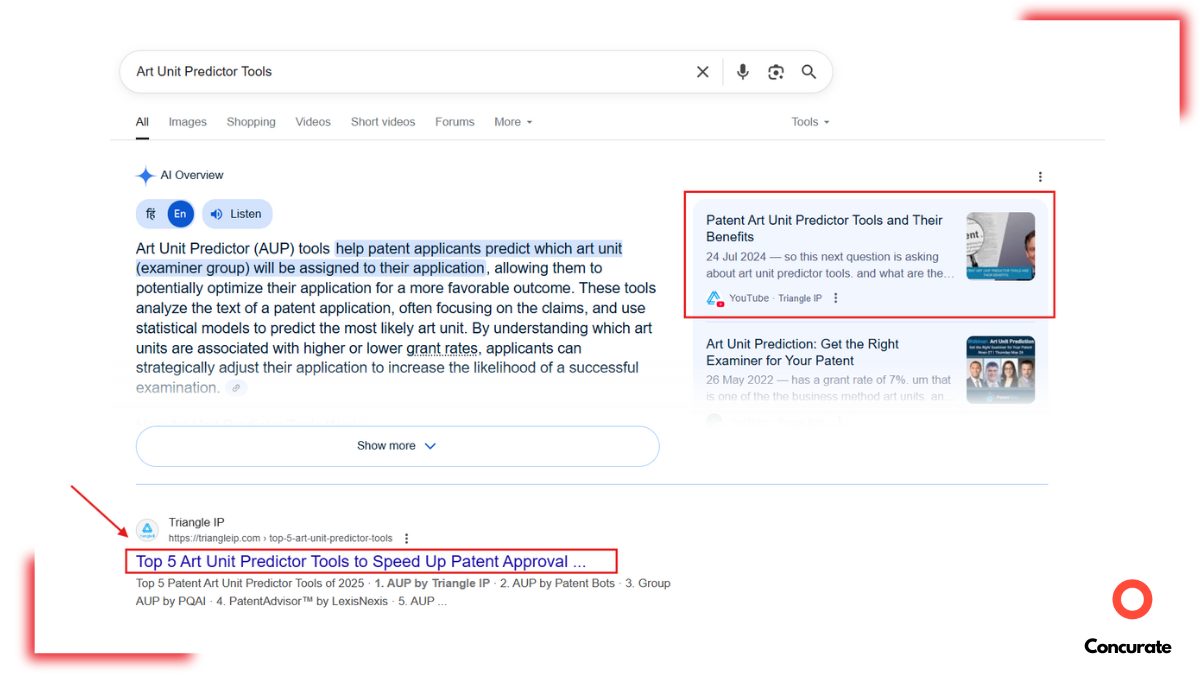1200x675 pixels.
Task: Click the 'grant rates' underlined term
Action: click(x=442, y=348)
